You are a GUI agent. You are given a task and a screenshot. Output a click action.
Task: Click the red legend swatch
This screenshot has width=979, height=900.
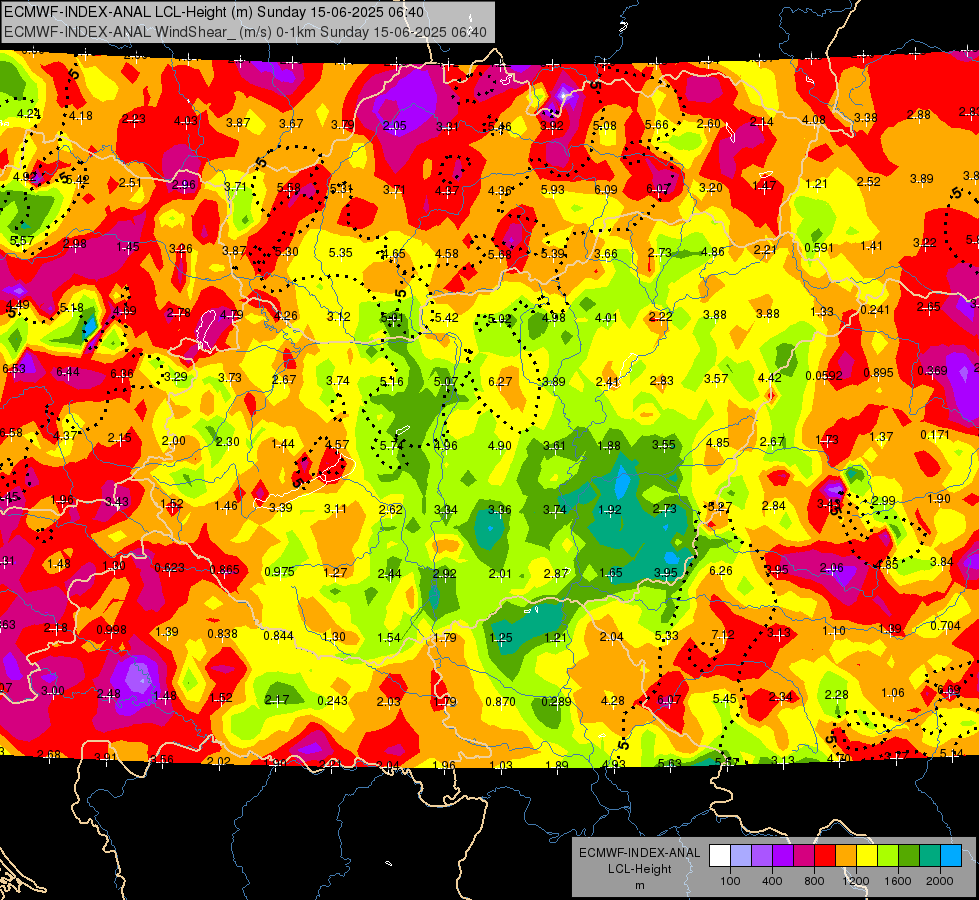coord(825,856)
